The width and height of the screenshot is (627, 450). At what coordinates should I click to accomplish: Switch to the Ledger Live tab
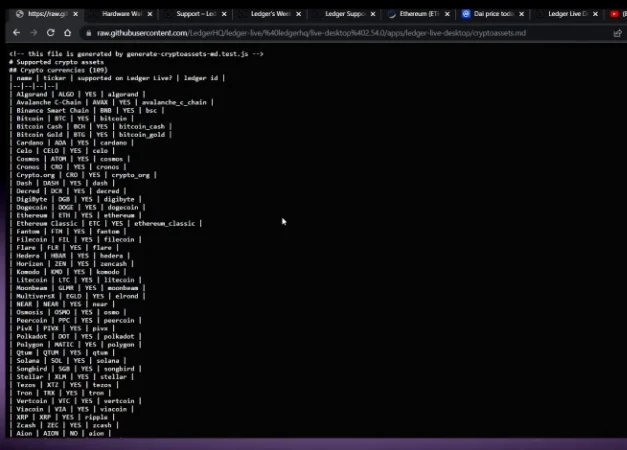(567, 14)
